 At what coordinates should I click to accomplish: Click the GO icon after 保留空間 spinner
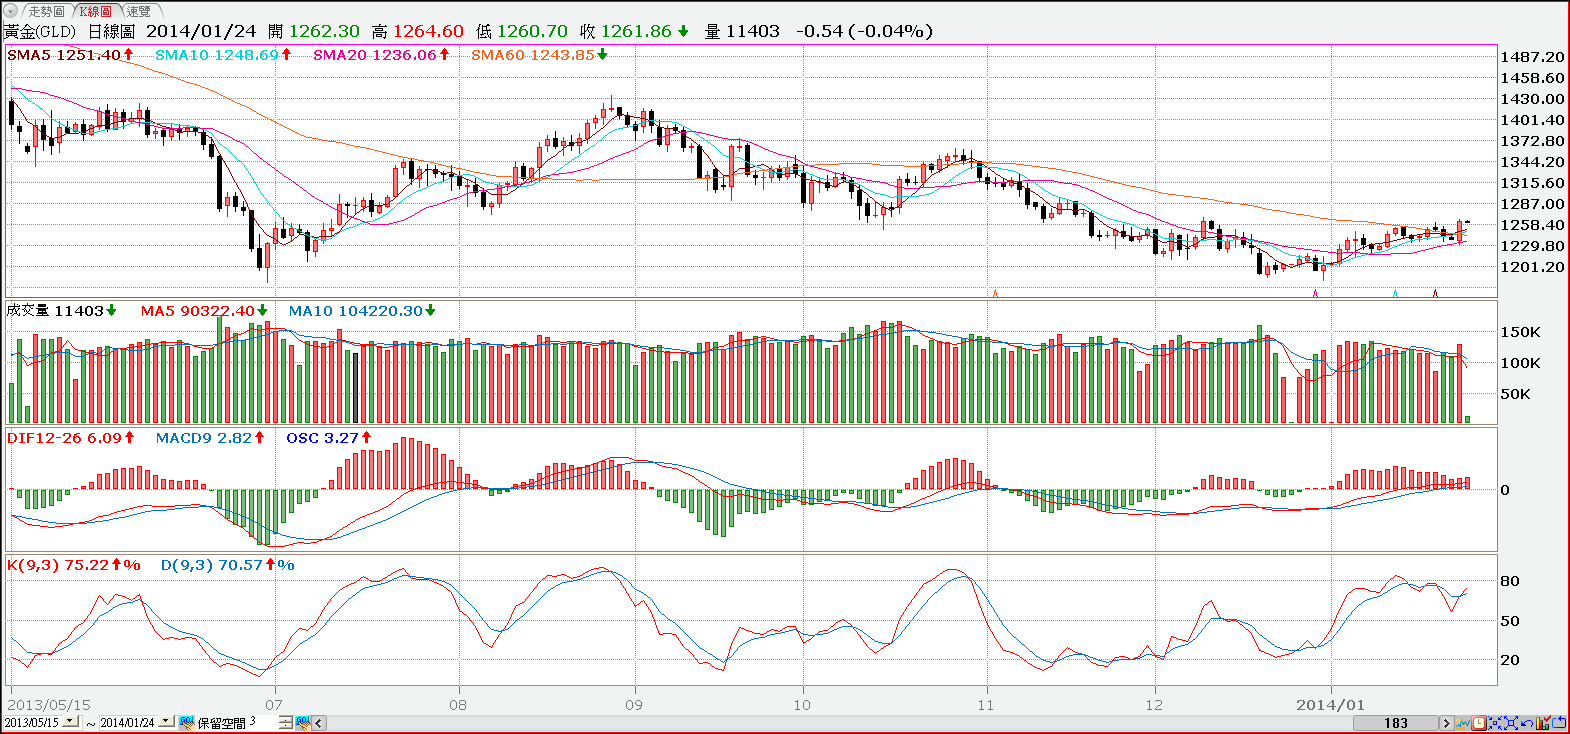(x=302, y=723)
